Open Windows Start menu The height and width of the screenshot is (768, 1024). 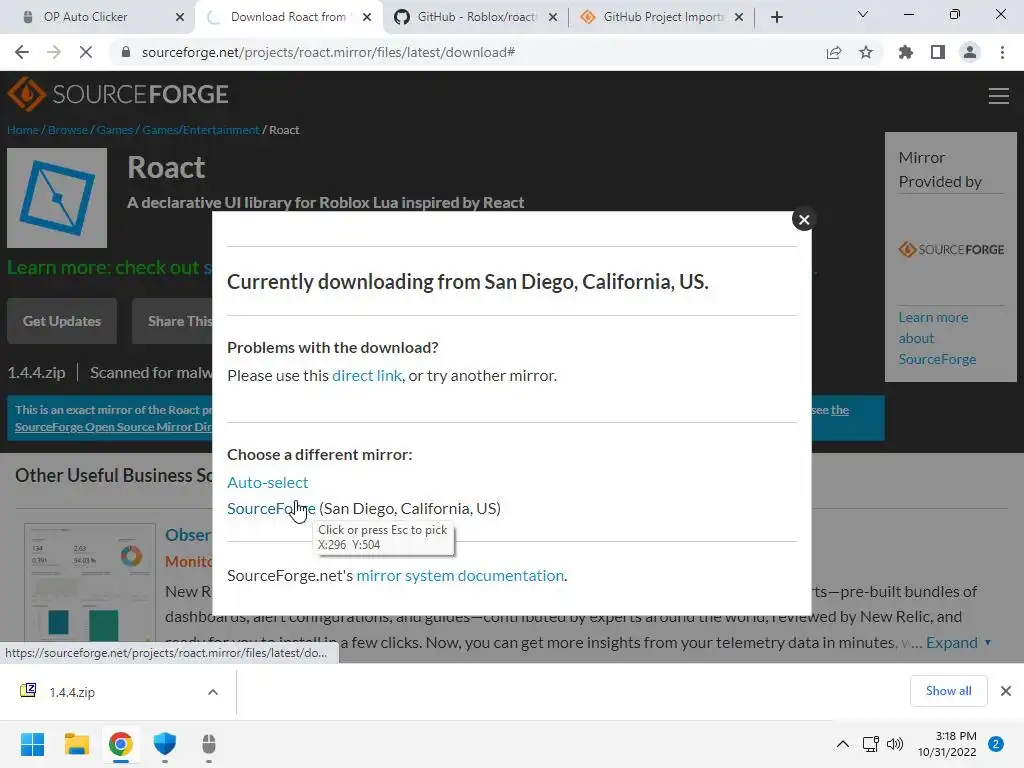[x=33, y=744]
